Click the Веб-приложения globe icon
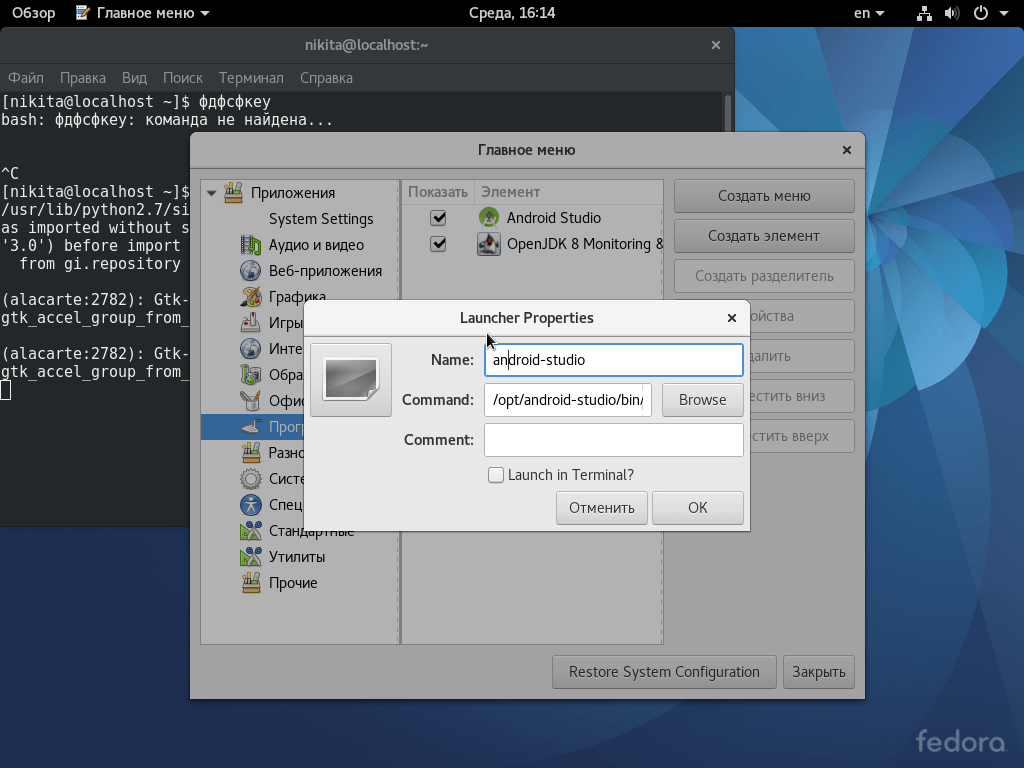This screenshot has width=1024, height=768. pos(250,270)
